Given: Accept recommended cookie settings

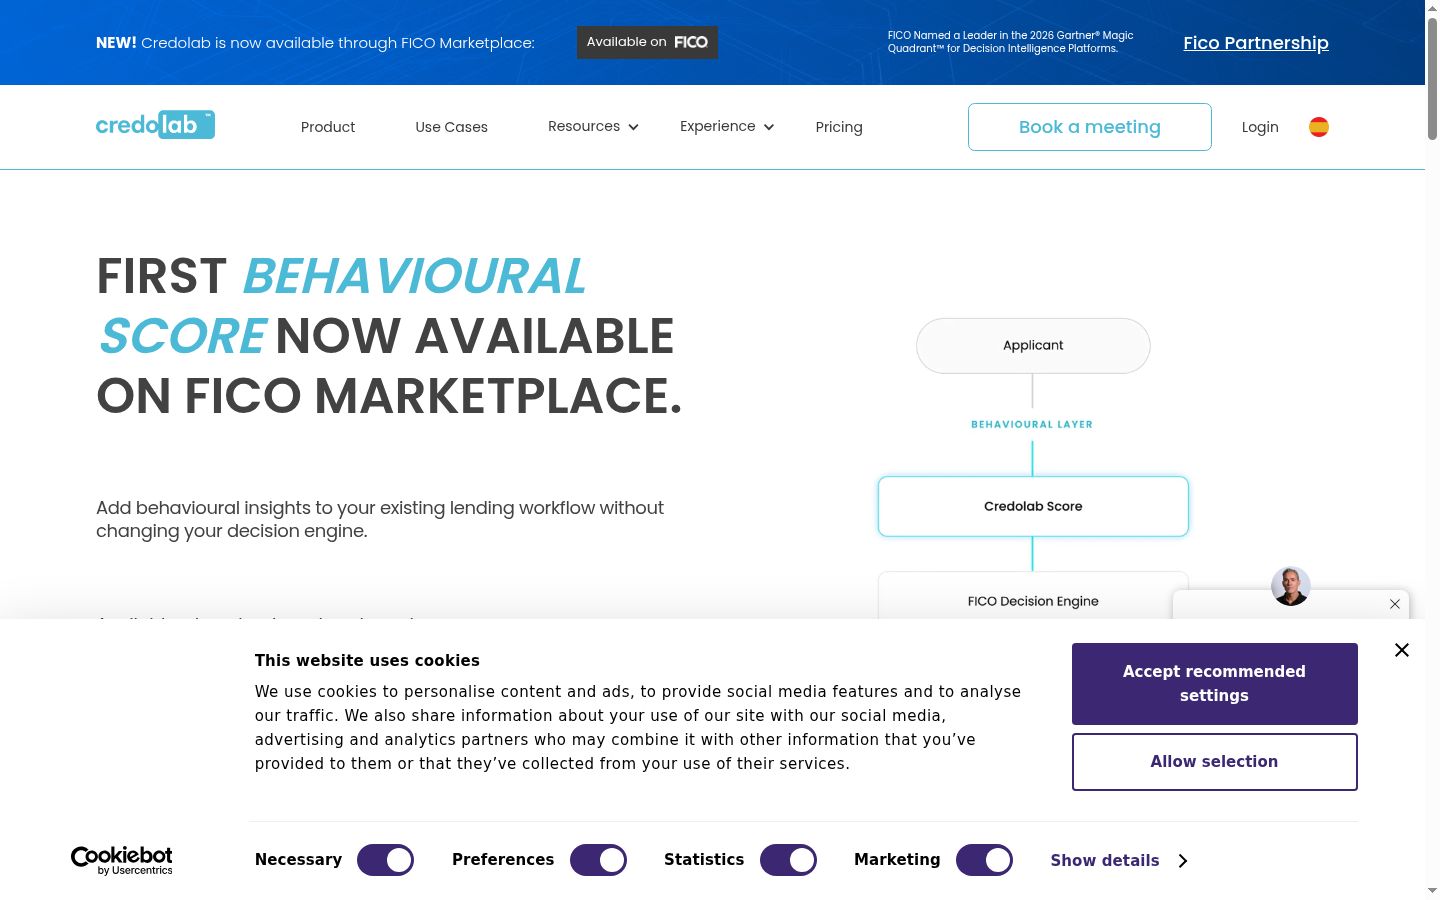Looking at the screenshot, I should pos(1215,684).
